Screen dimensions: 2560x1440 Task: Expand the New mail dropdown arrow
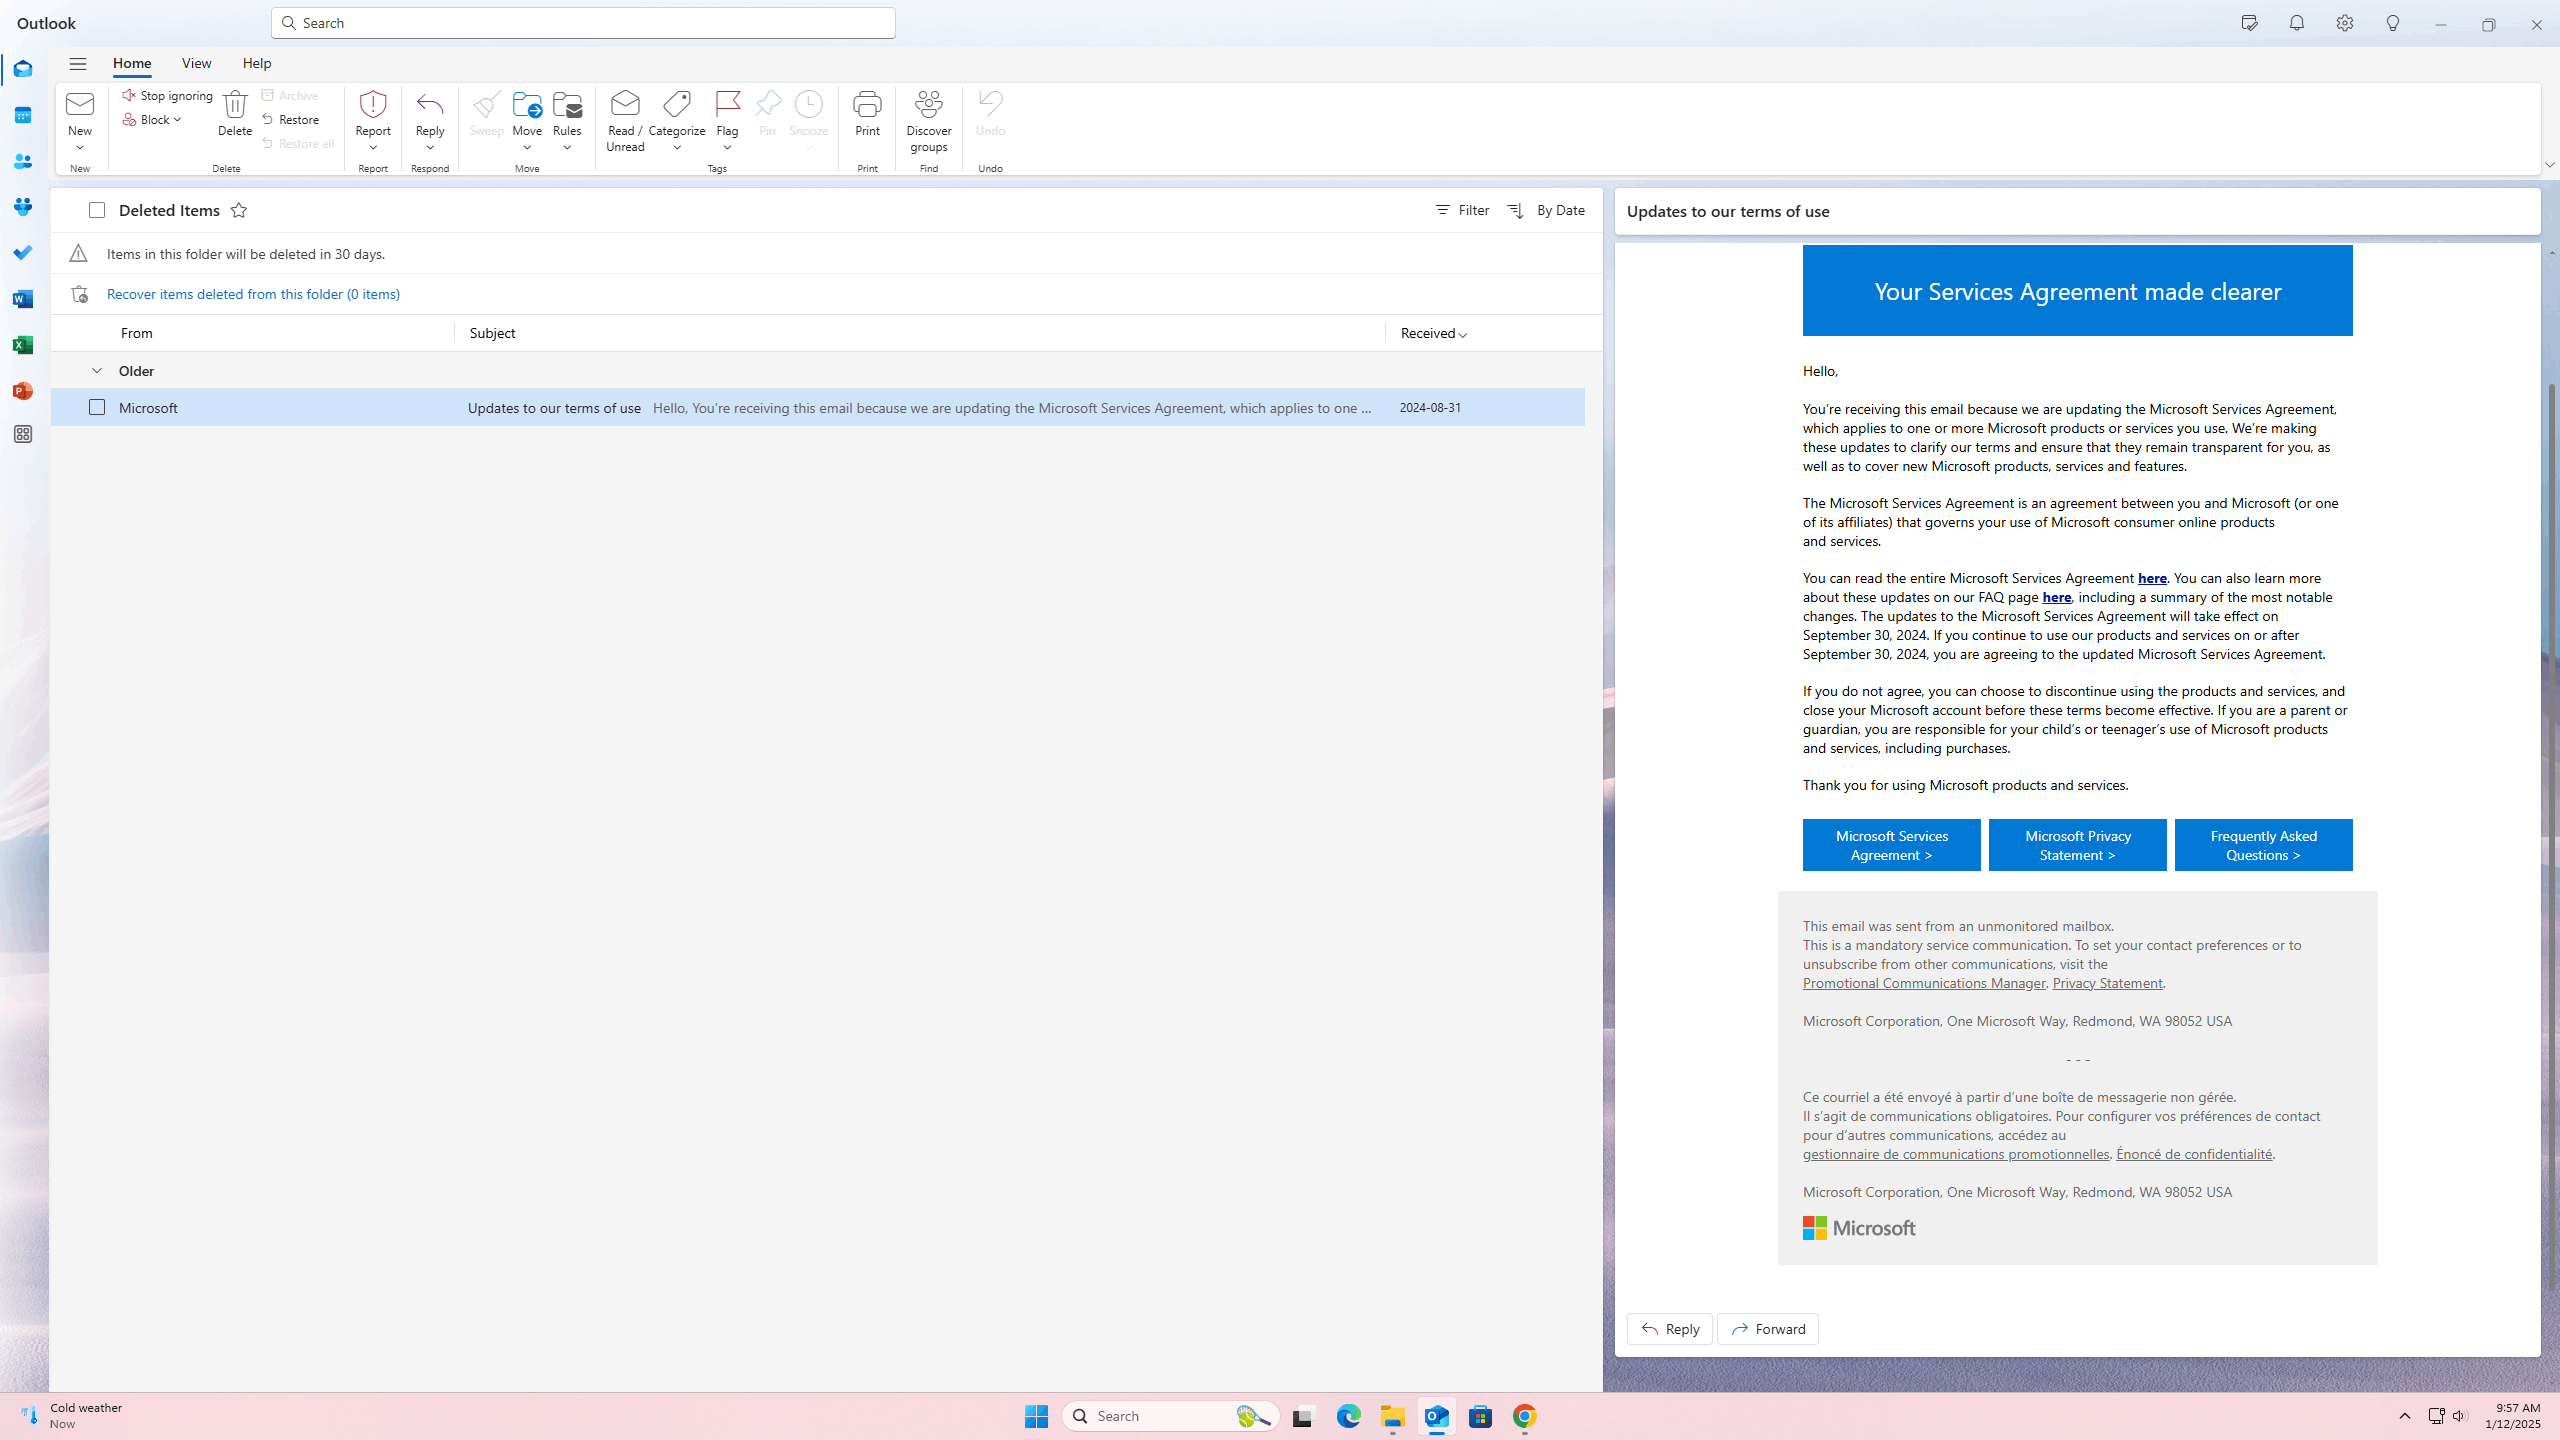pos(80,148)
